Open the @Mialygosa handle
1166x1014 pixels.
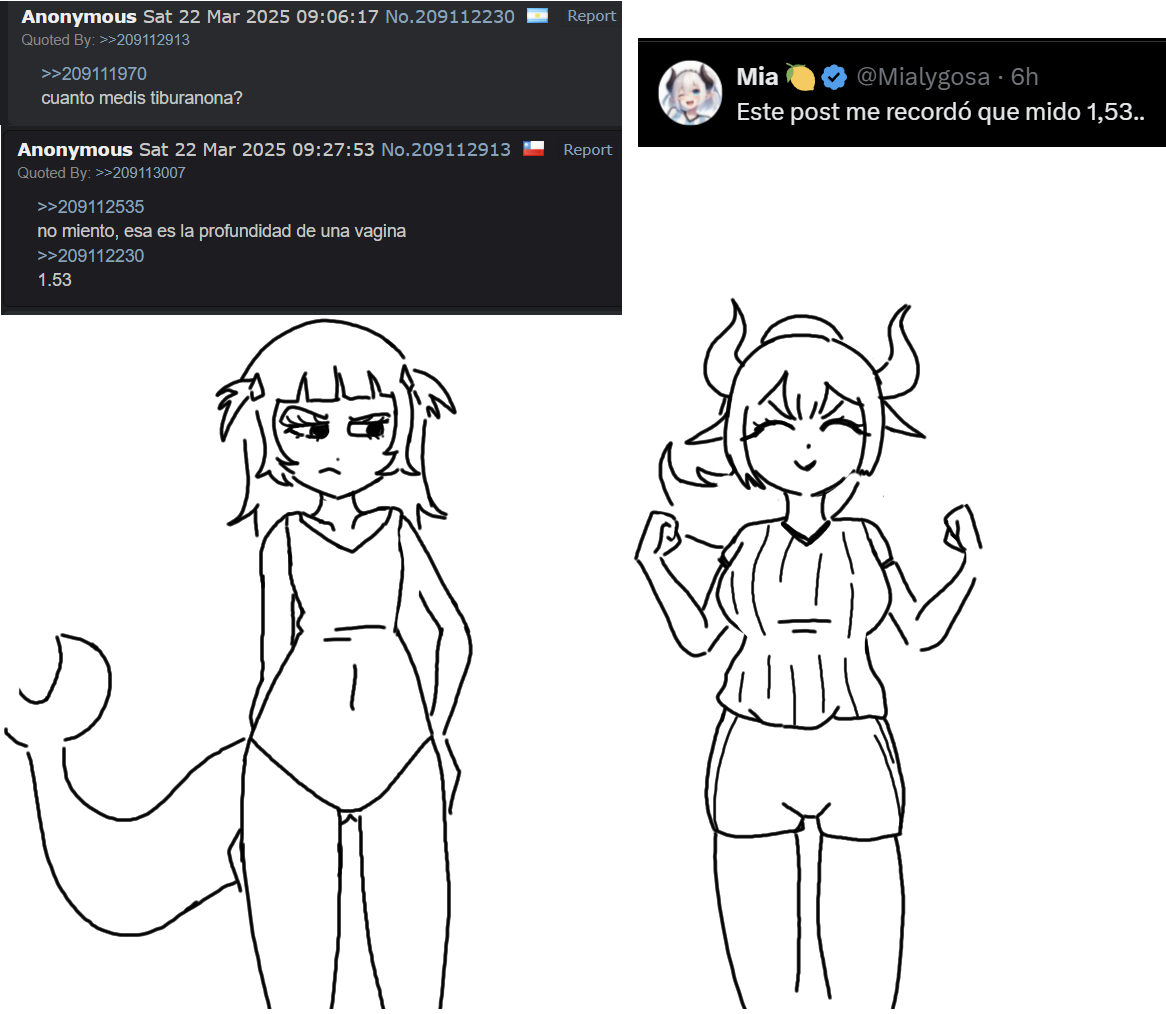click(923, 77)
